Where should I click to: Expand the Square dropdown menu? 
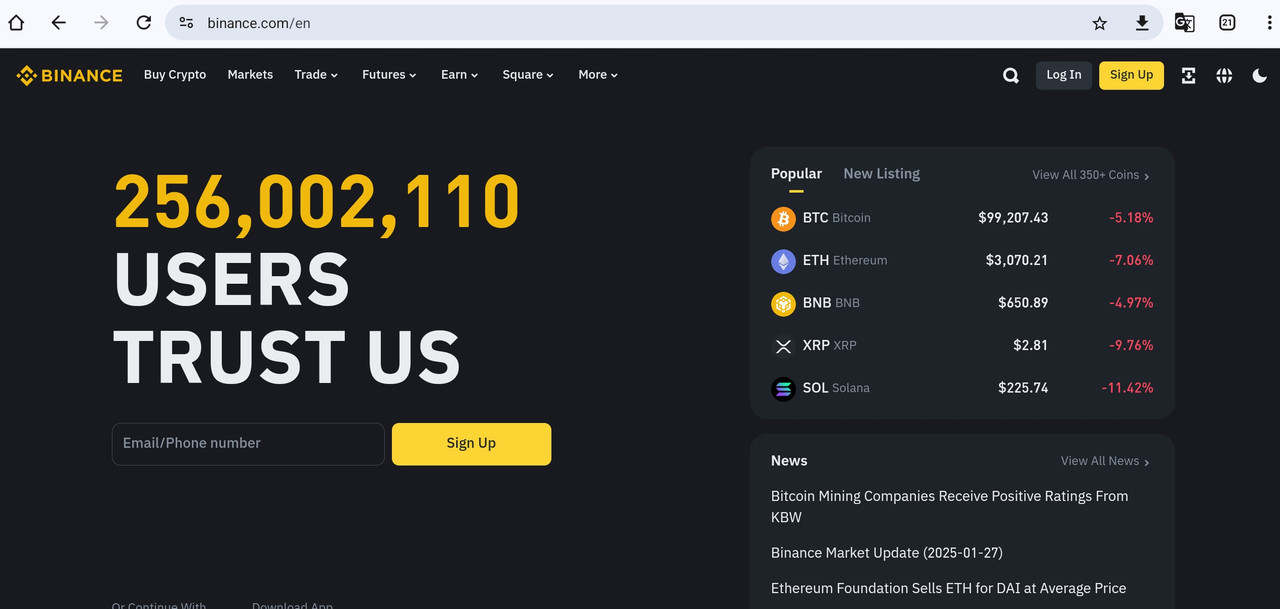[x=528, y=75]
